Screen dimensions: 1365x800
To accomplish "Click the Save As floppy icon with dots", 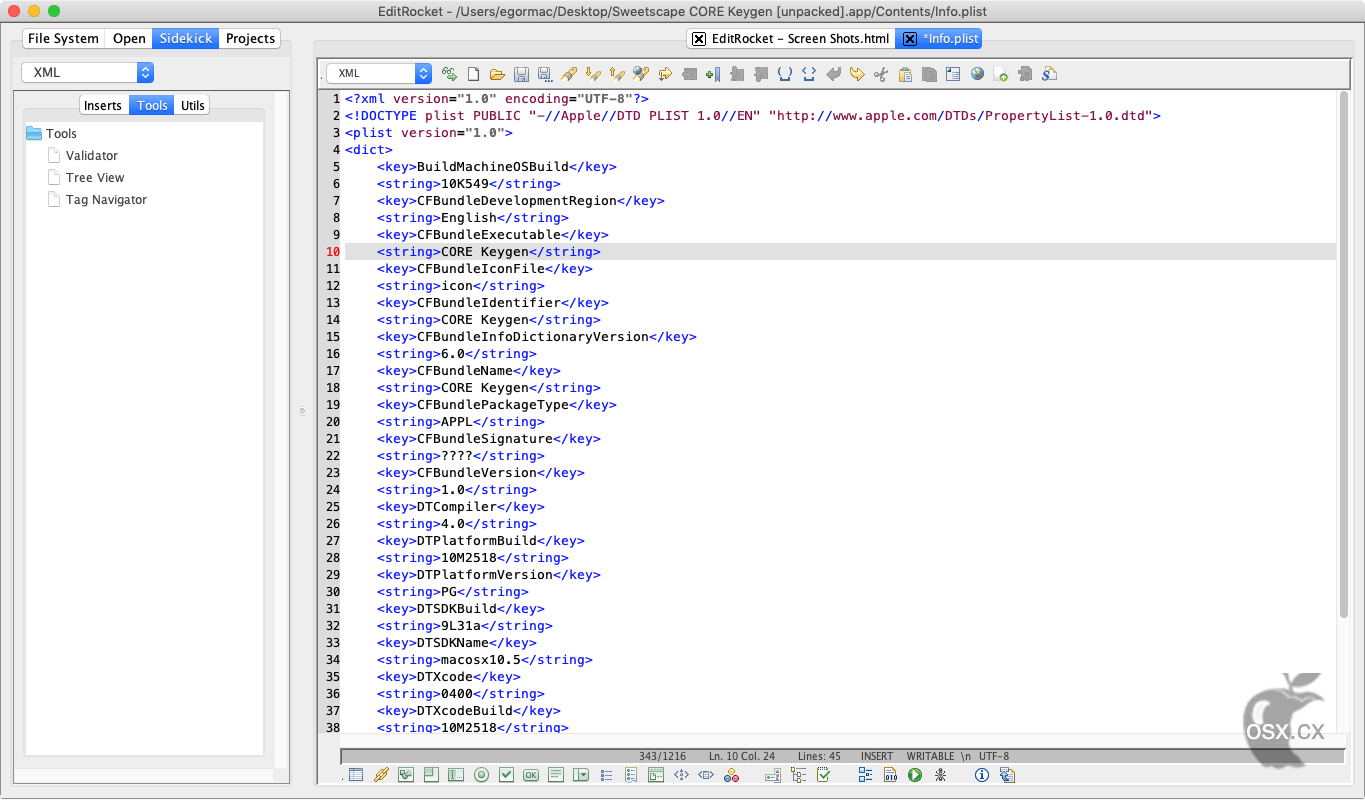I will tap(545, 74).
